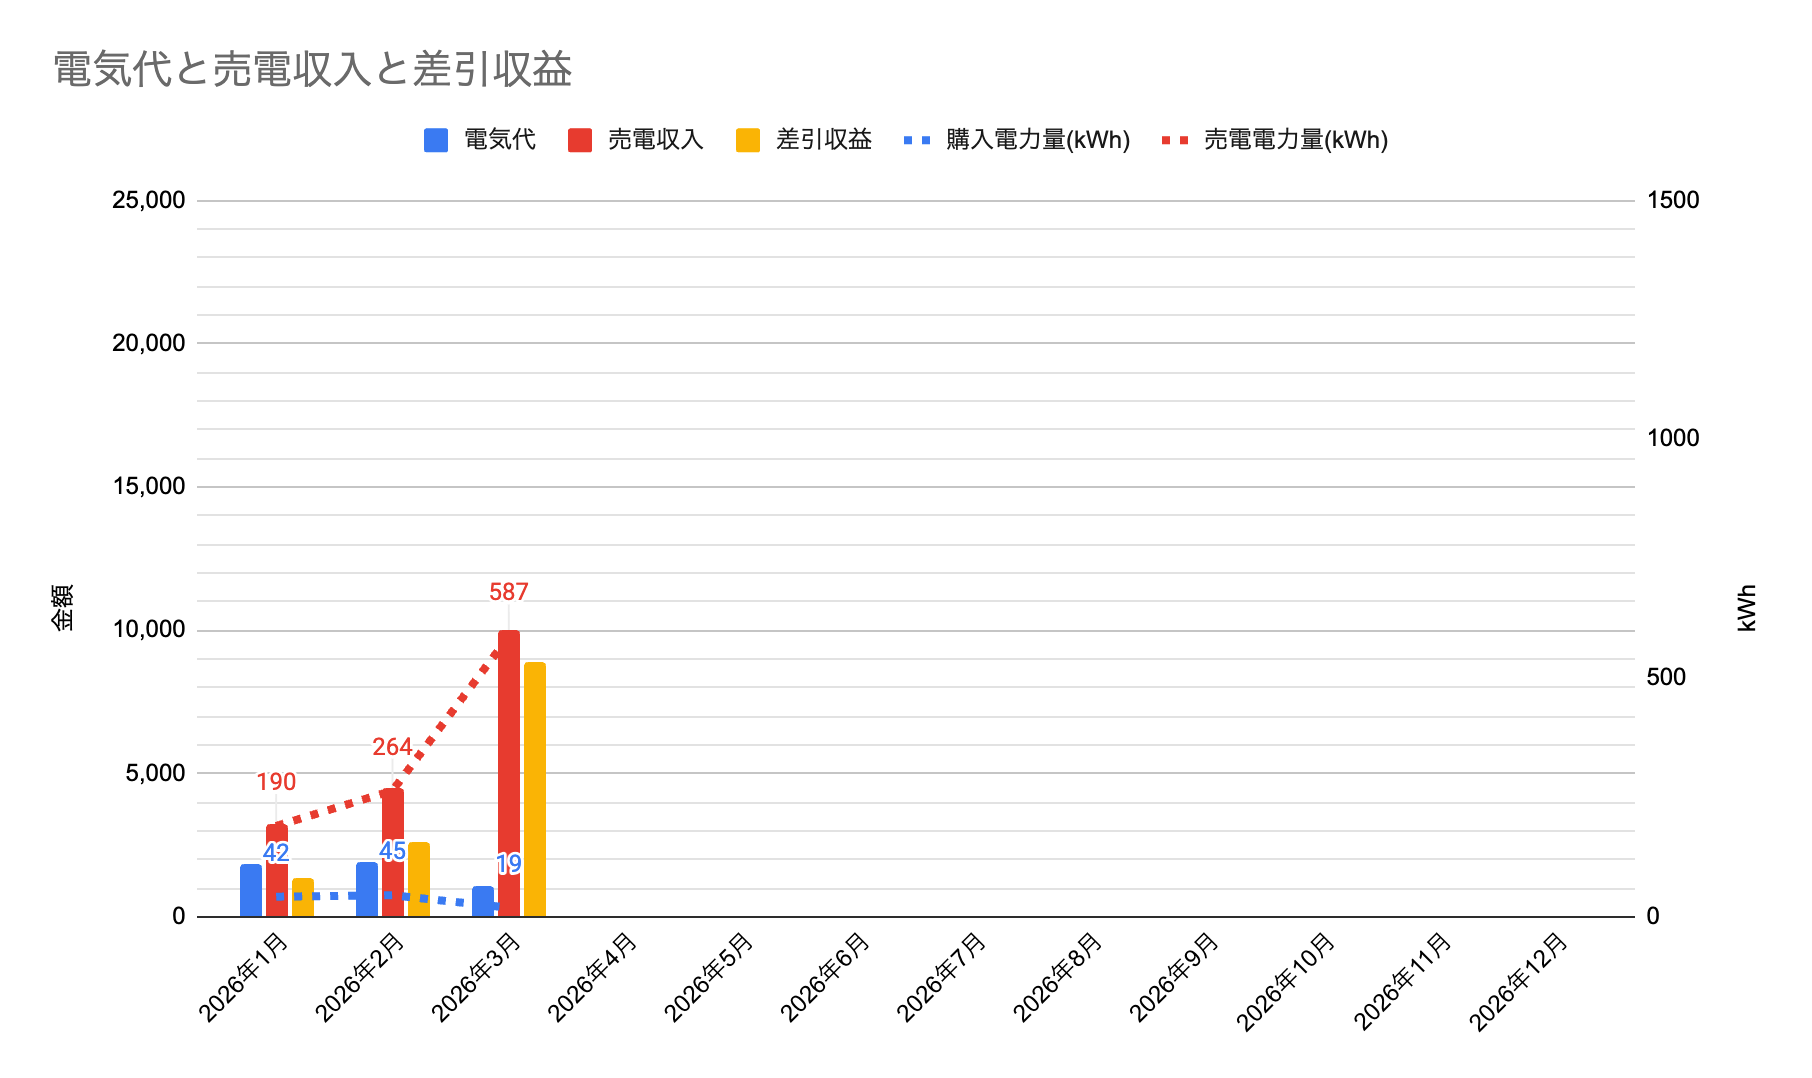Click the 190 data label

click(276, 782)
